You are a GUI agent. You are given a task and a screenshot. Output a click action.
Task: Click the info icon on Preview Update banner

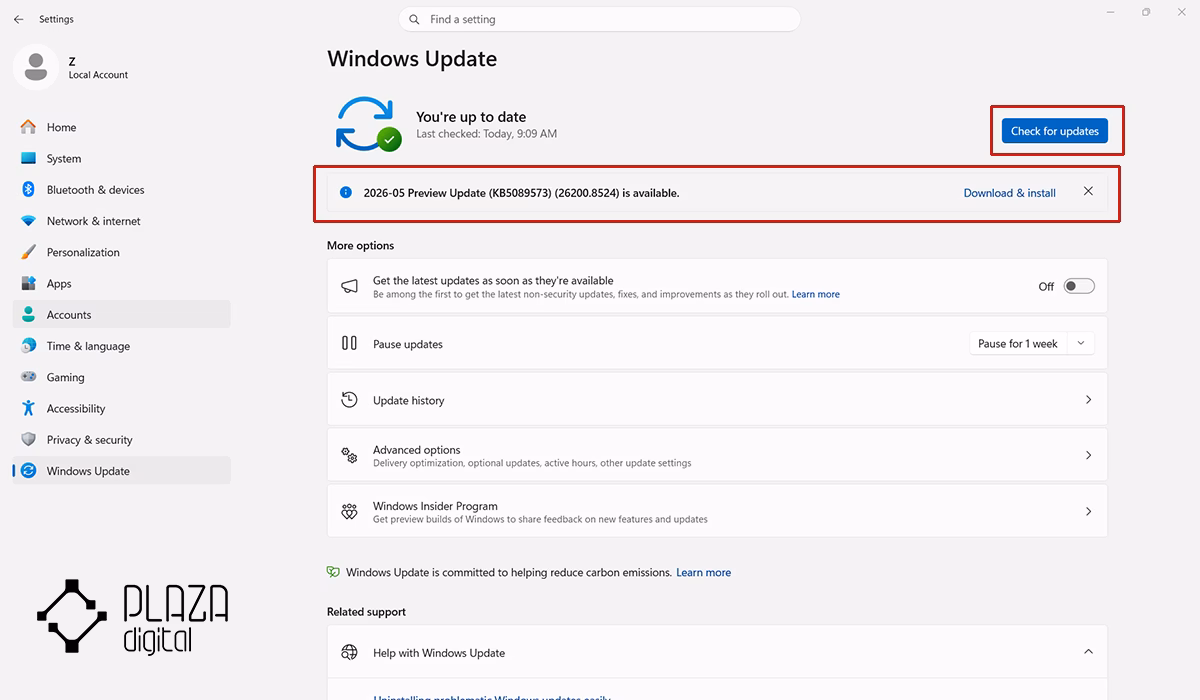pos(346,192)
